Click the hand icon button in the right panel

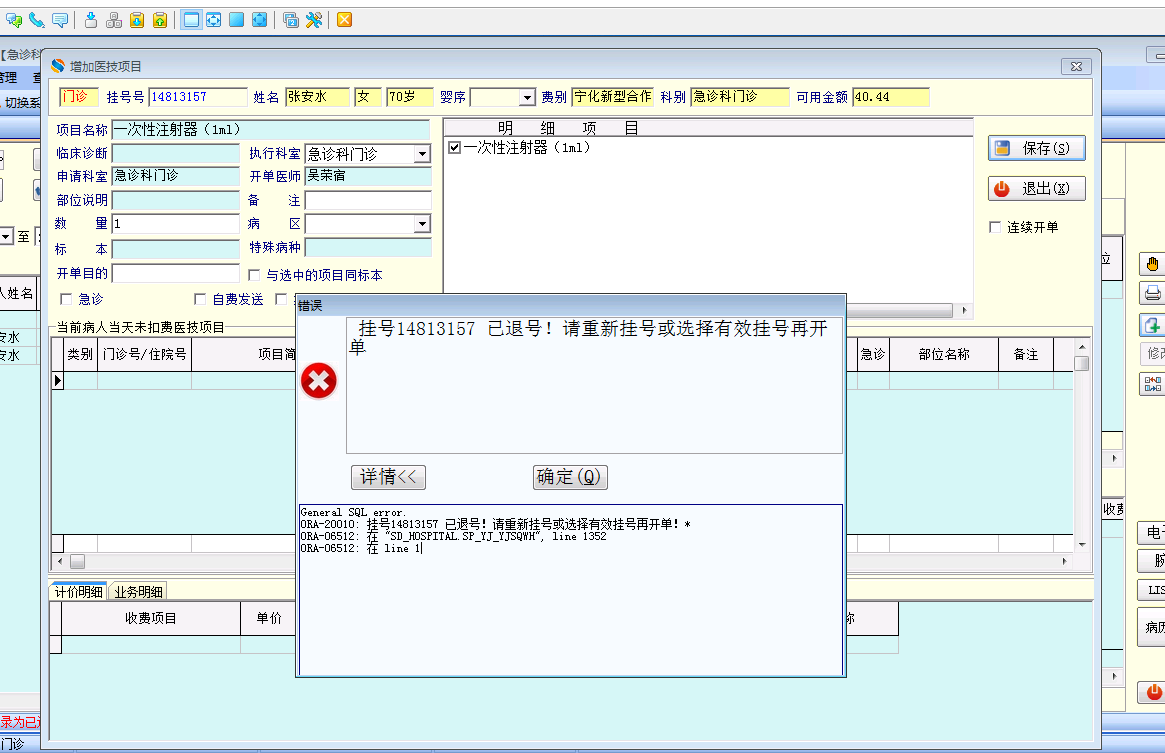(1152, 264)
